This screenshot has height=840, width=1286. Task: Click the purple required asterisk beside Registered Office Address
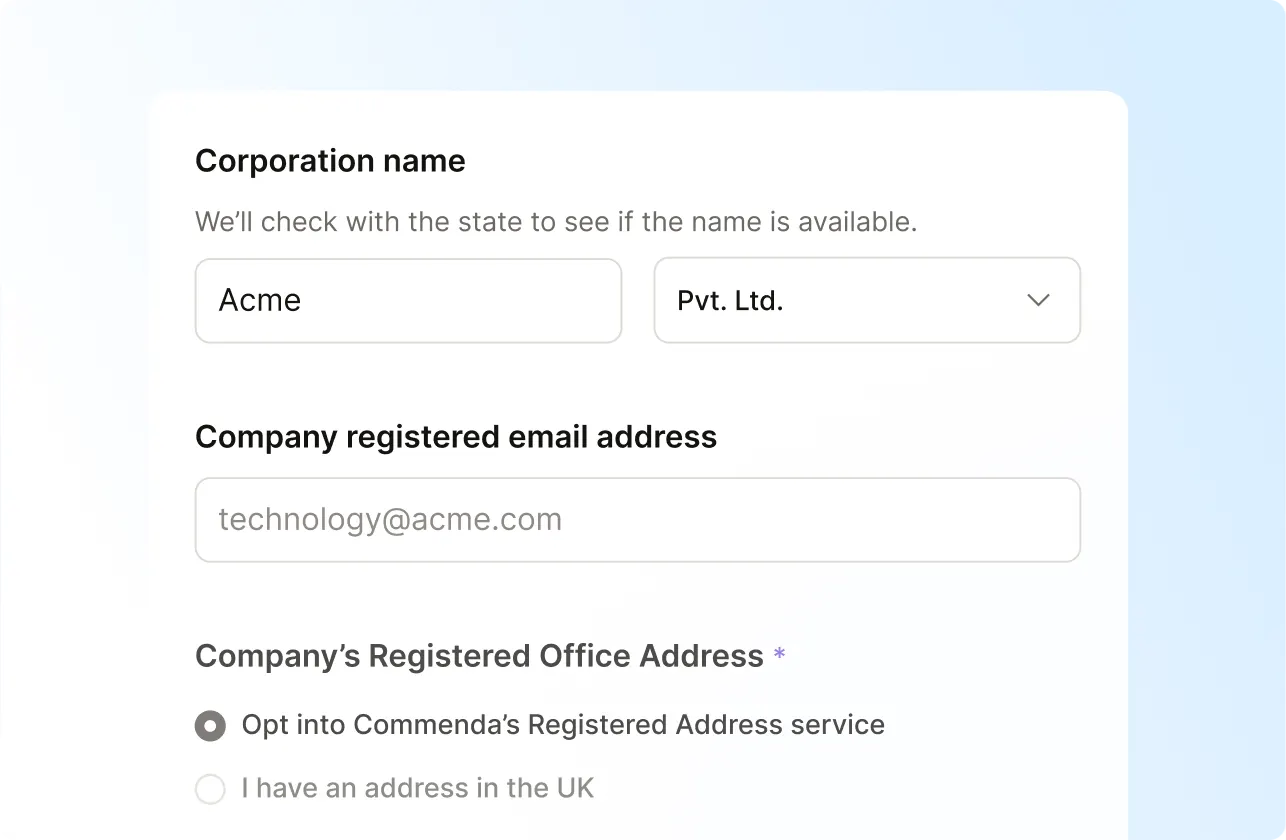click(x=780, y=656)
